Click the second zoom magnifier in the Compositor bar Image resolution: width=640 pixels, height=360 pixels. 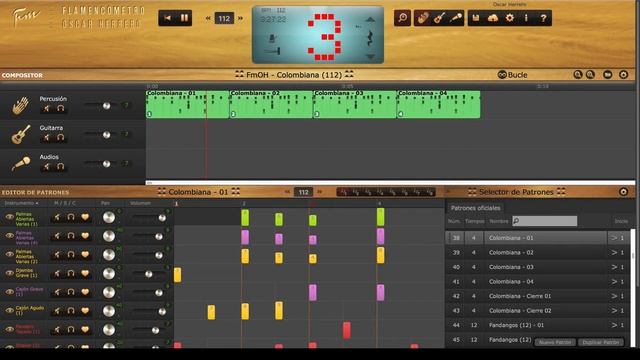click(x=590, y=75)
